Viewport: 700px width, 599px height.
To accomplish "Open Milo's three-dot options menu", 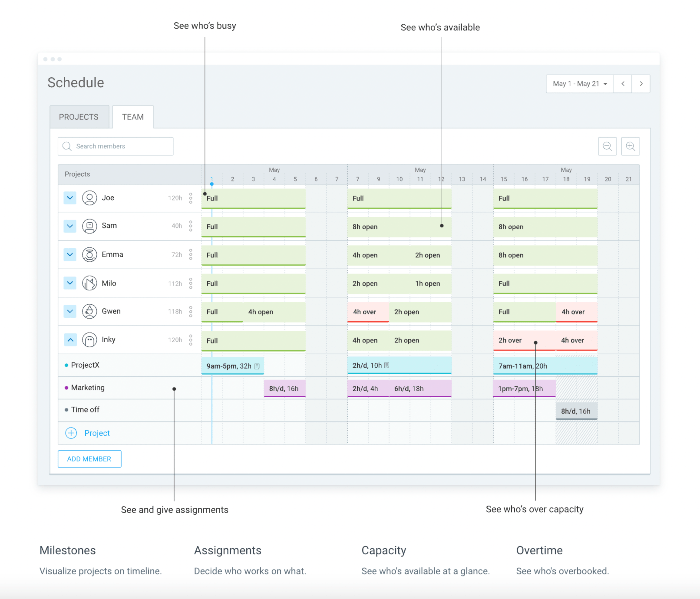I will tap(191, 283).
